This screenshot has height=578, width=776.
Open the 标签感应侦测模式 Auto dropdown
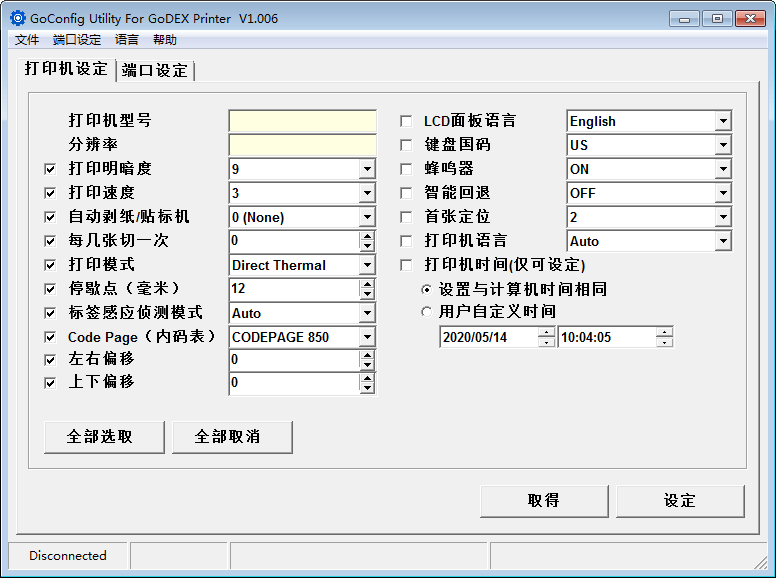click(367, 313)
